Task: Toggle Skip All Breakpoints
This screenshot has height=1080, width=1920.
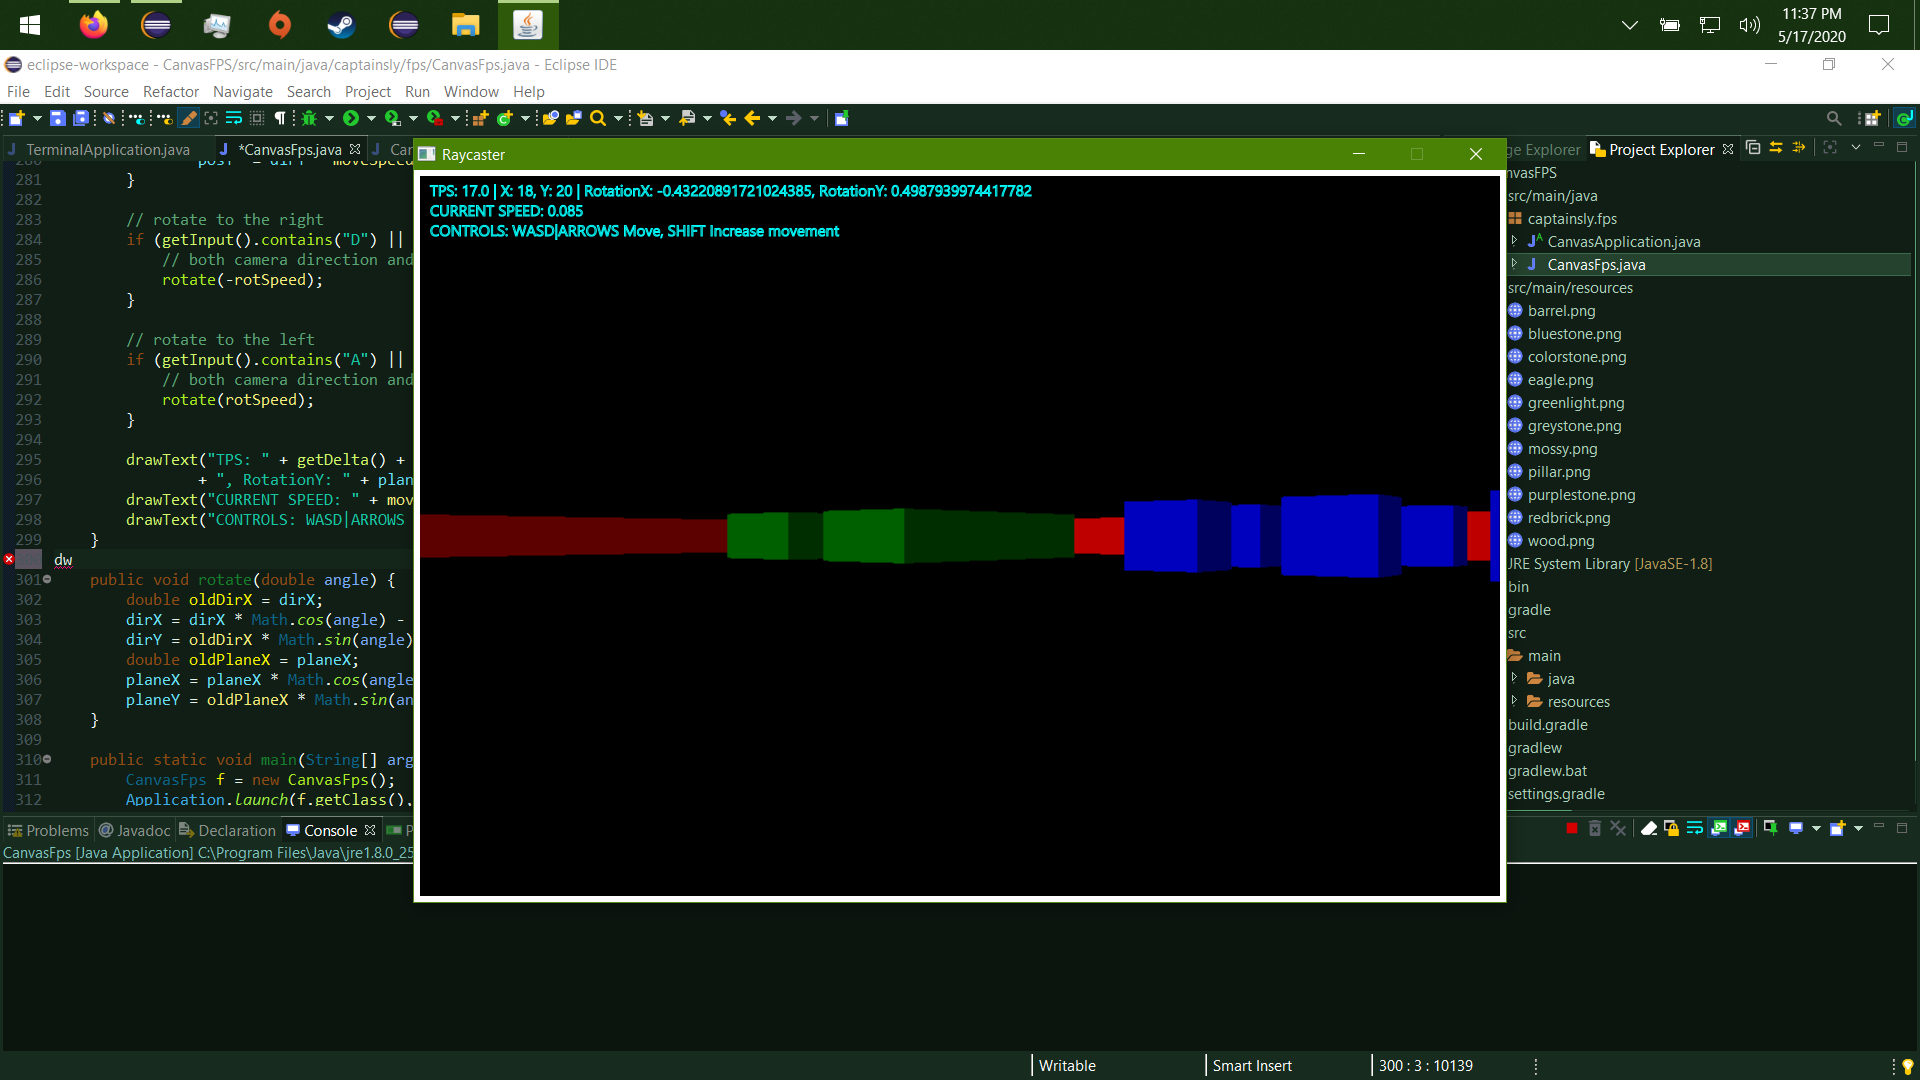Action: coord(108,118)
